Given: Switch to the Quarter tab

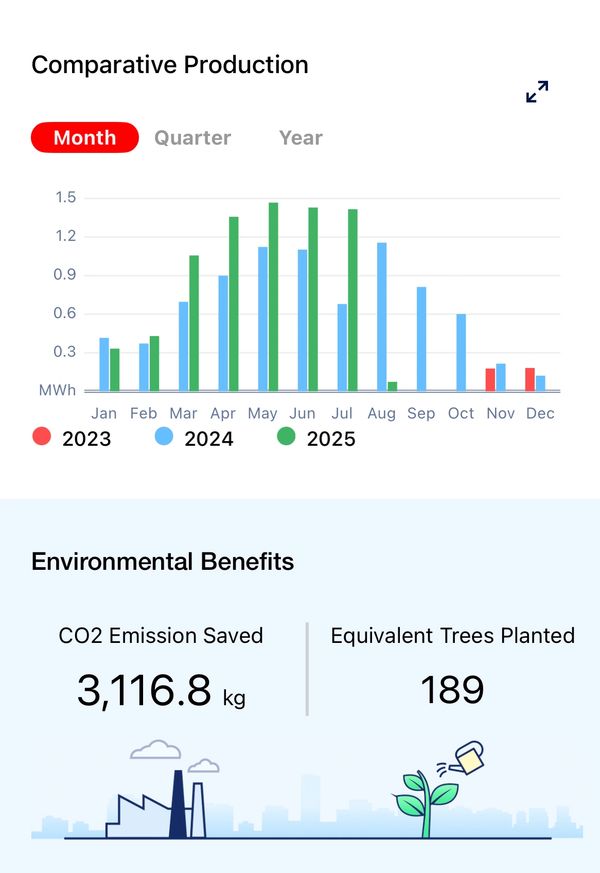Looking at the screenshot, I should tap(192, 138).
